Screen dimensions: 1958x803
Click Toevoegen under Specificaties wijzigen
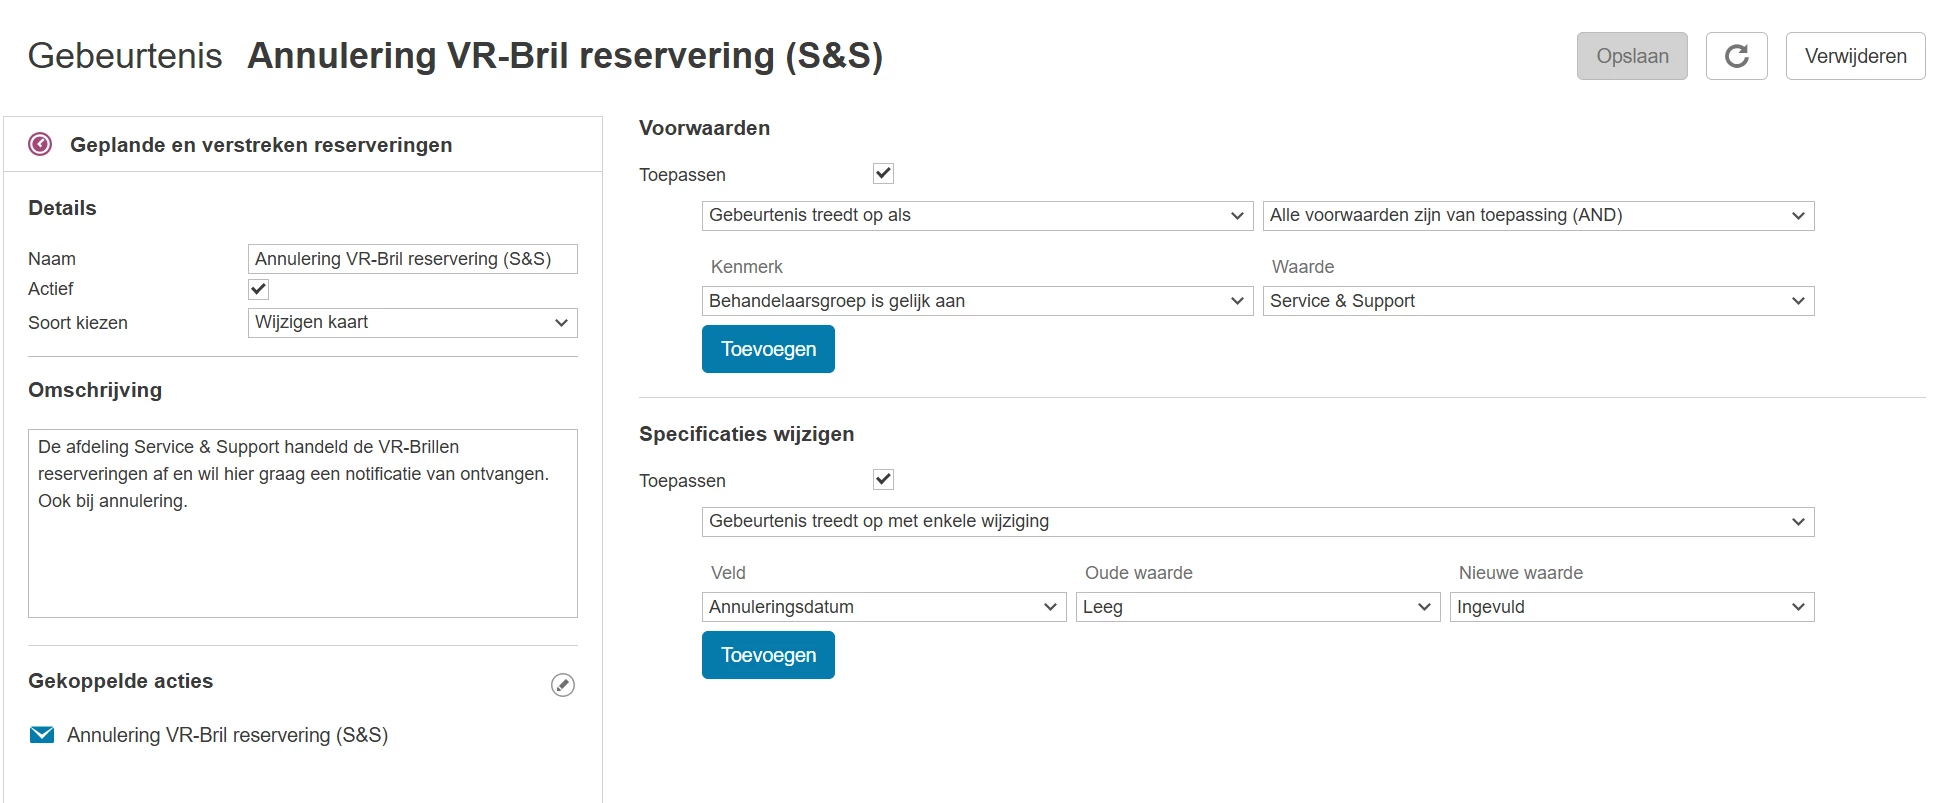pyautogui.click(x=768, y=655)
